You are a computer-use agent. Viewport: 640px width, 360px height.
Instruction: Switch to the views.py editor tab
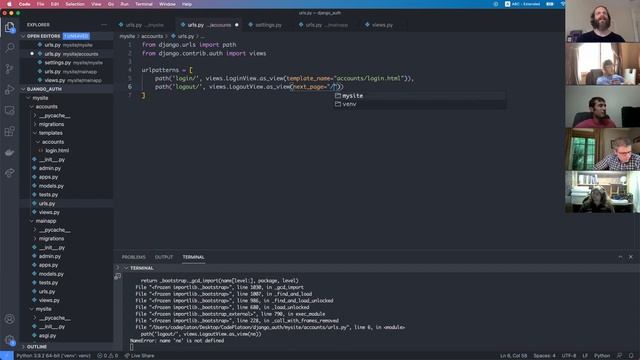point(382,25)
